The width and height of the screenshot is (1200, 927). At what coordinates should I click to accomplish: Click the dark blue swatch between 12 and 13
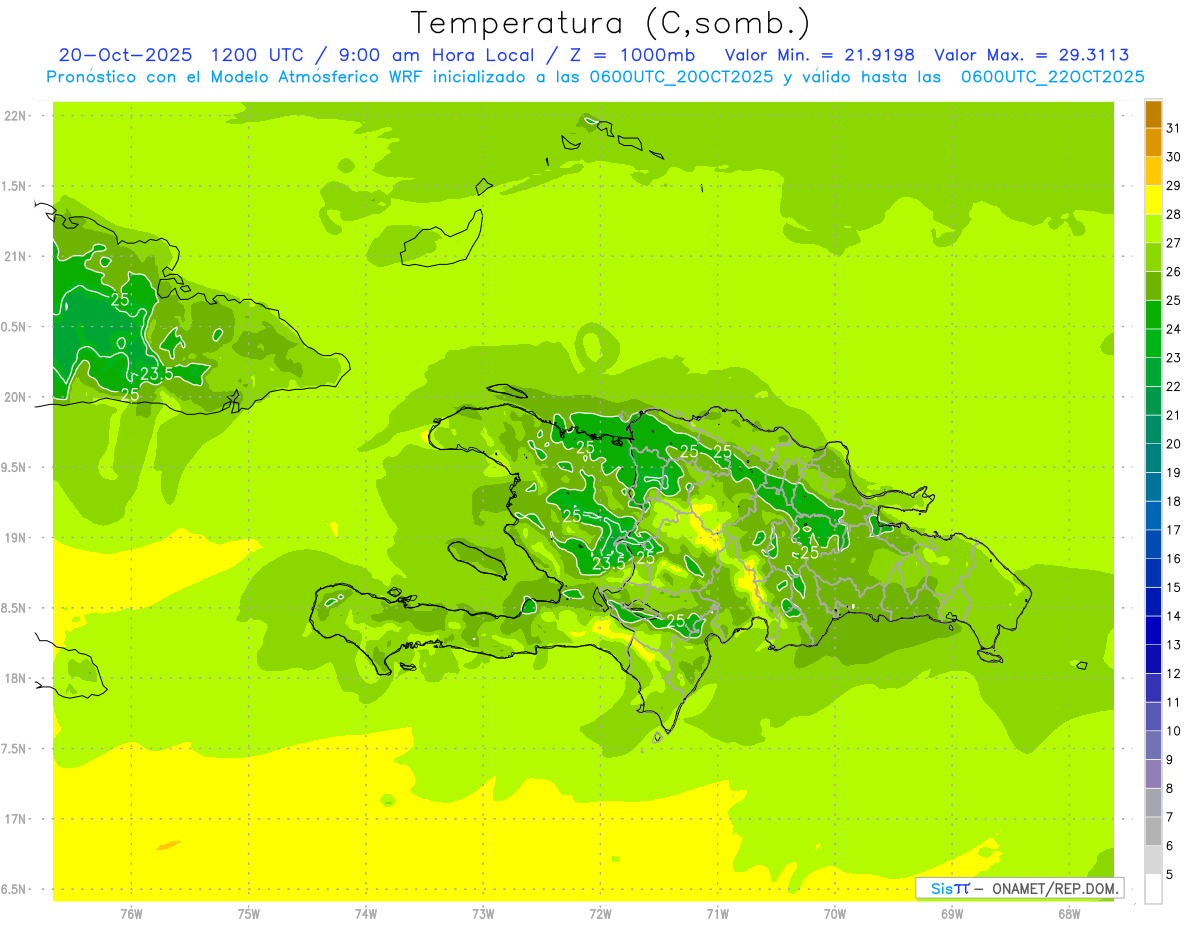[x=1153, y=659]
